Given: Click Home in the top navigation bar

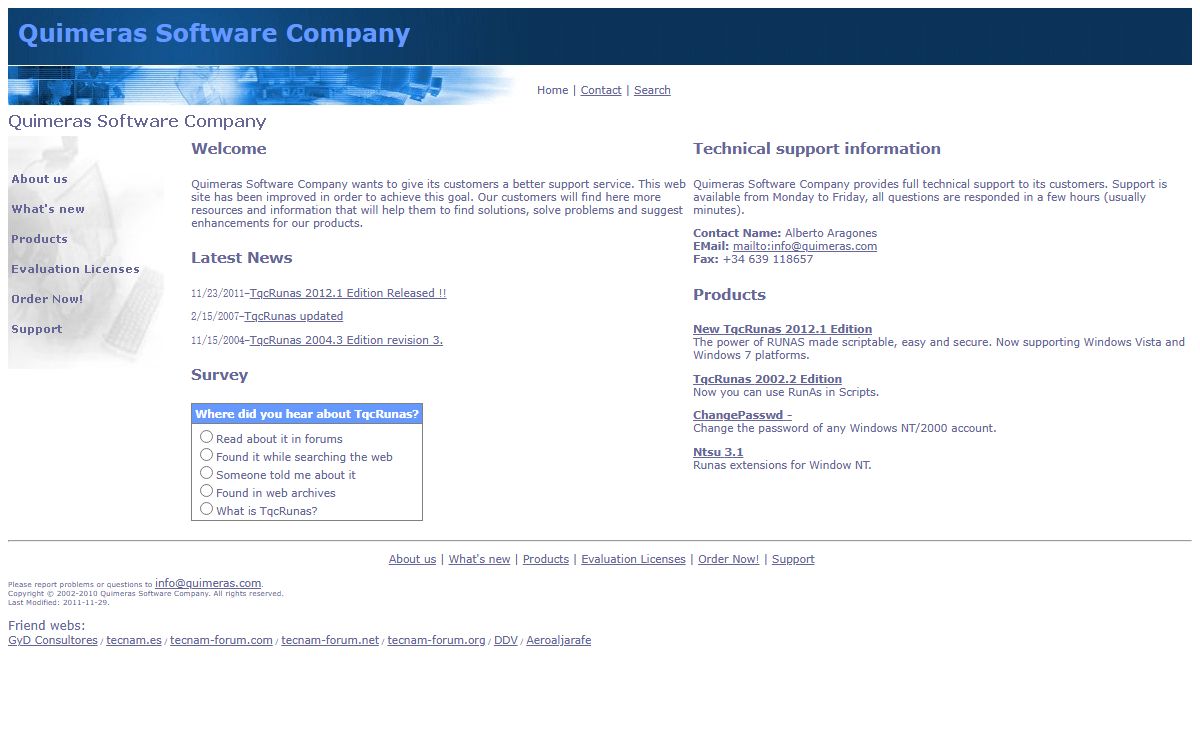Looking at the screenshot, I should [x=552, y=90].
